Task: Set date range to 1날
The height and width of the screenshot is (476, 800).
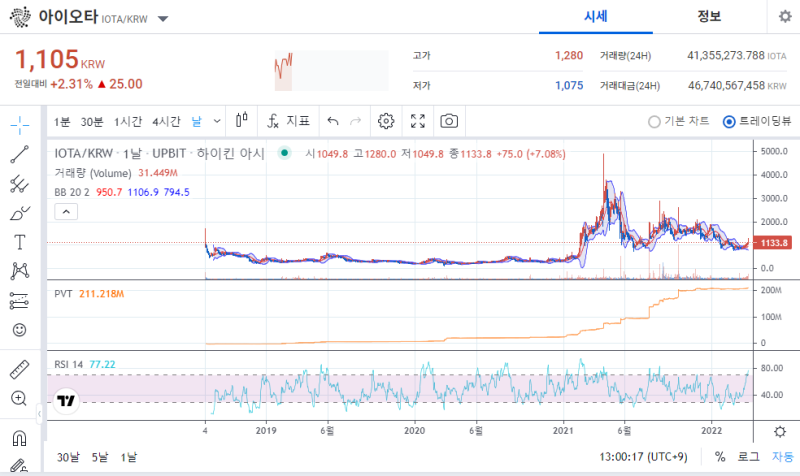Action: pyautogui.click(x=129, y=457)
